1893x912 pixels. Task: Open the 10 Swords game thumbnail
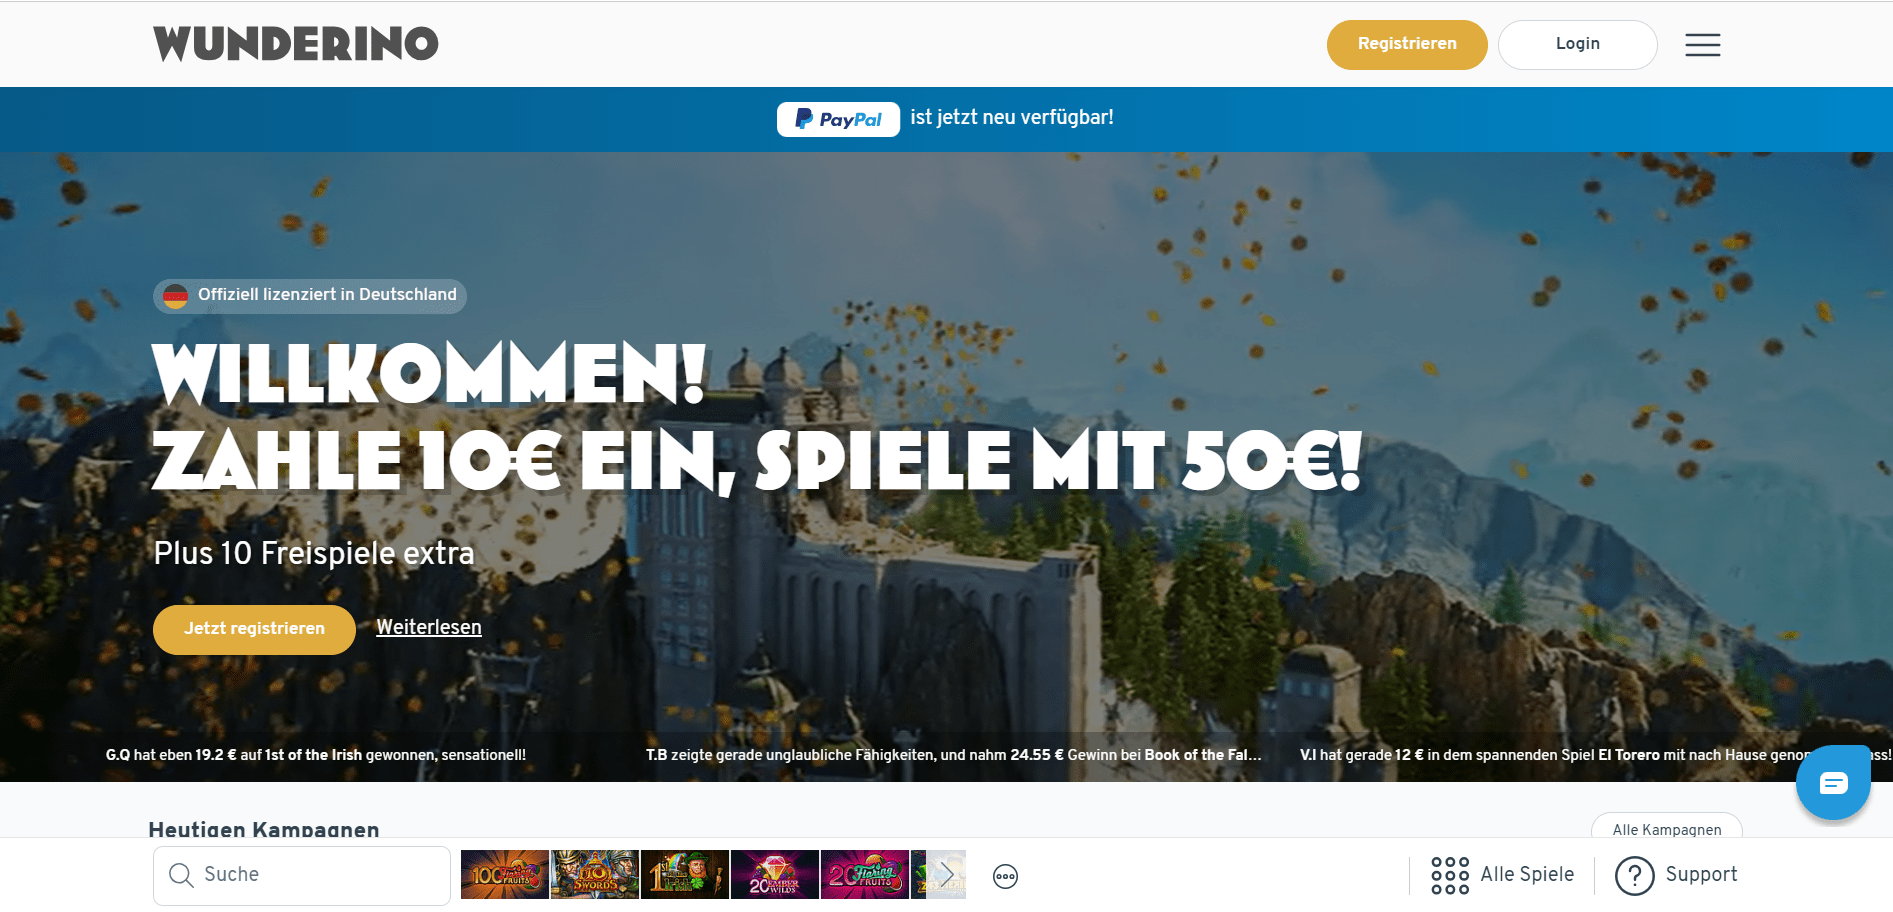tap(594, 874)
